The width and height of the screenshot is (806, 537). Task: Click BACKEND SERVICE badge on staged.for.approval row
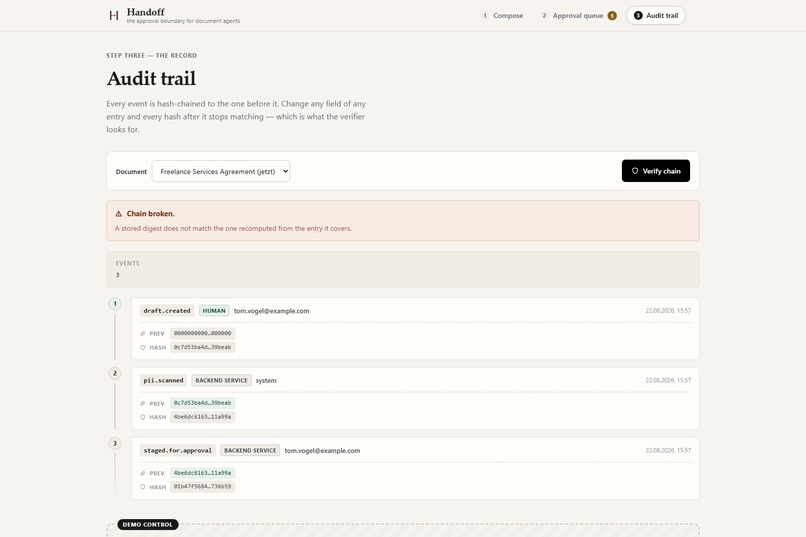point(250,450)
